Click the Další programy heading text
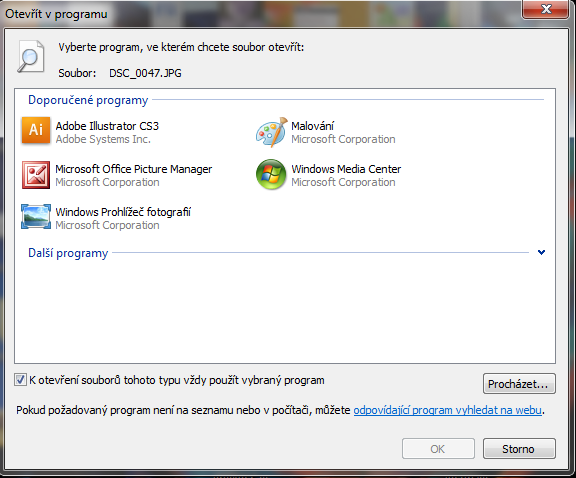Screen dimensions: 576x478 click(x=68, y=253)
